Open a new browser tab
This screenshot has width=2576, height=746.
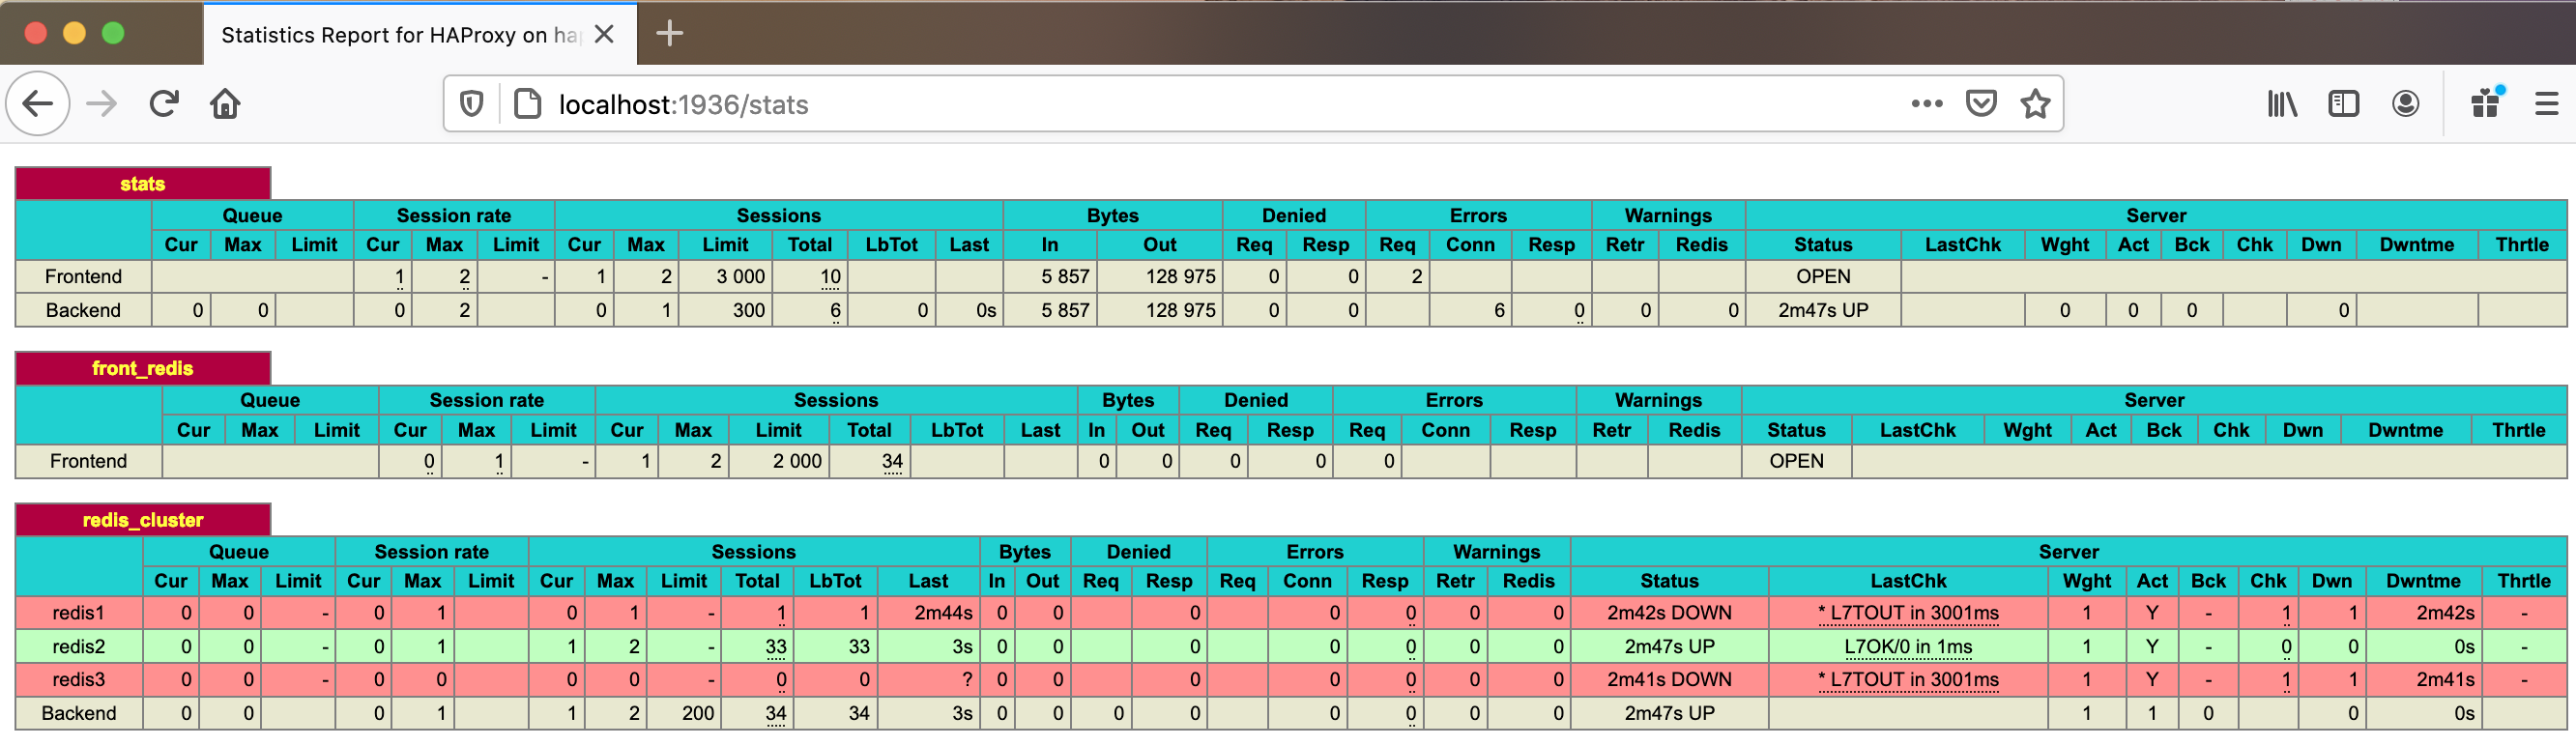[669, 33]
